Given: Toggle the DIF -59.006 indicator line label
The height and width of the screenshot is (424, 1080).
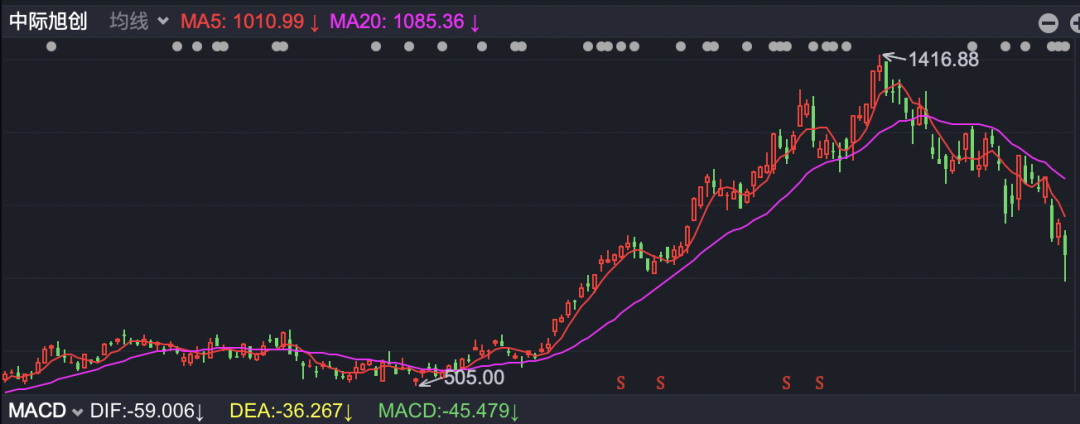Looking at the screenshot, I should click(147, 411).
